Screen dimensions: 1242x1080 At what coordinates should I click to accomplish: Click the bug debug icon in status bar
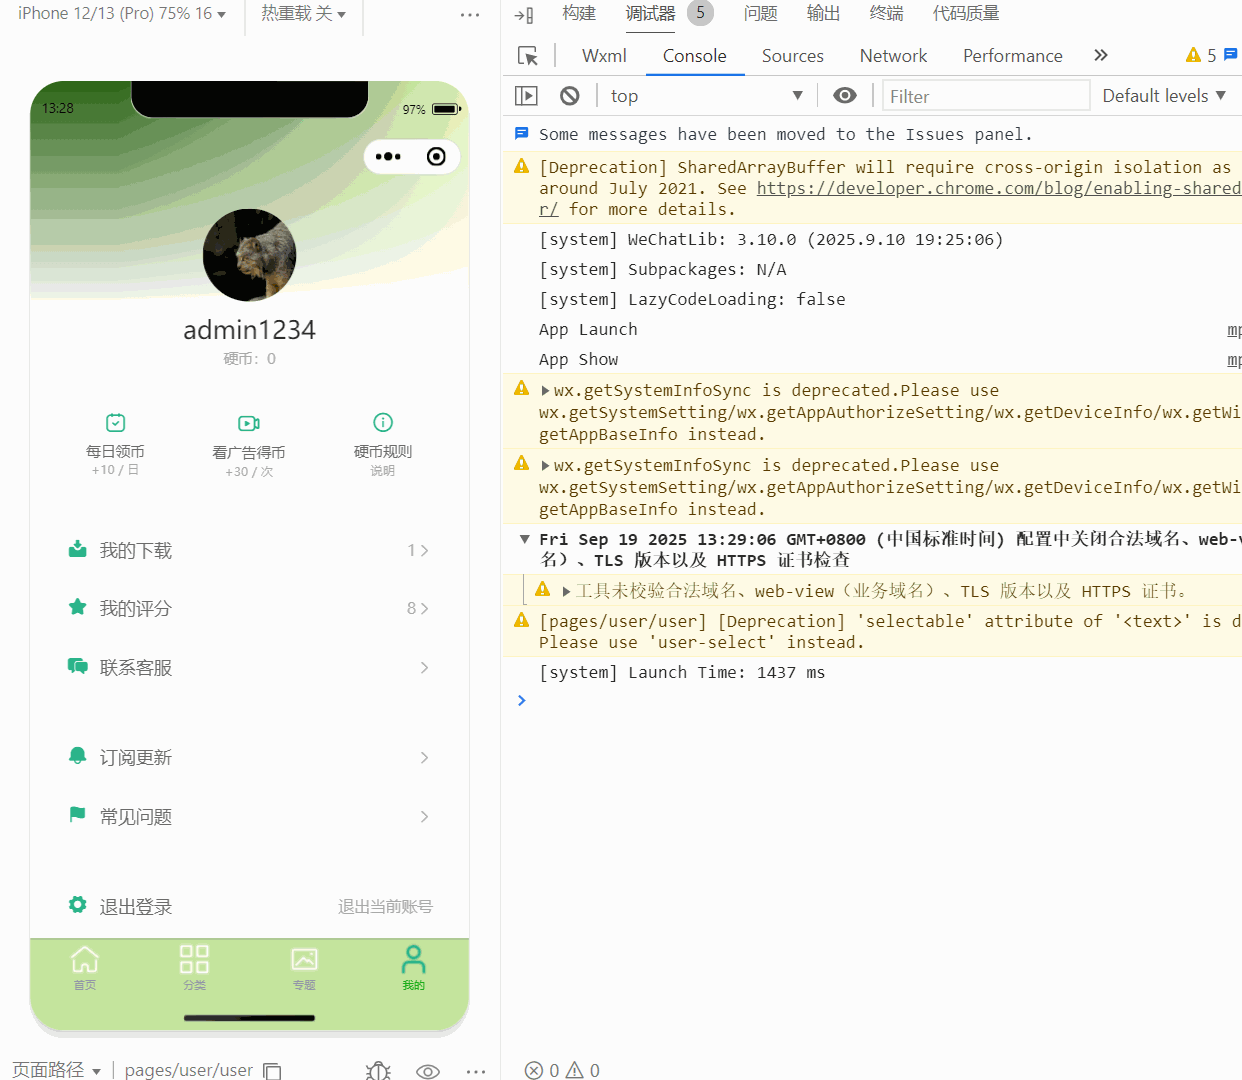(x=378, y=1071)
